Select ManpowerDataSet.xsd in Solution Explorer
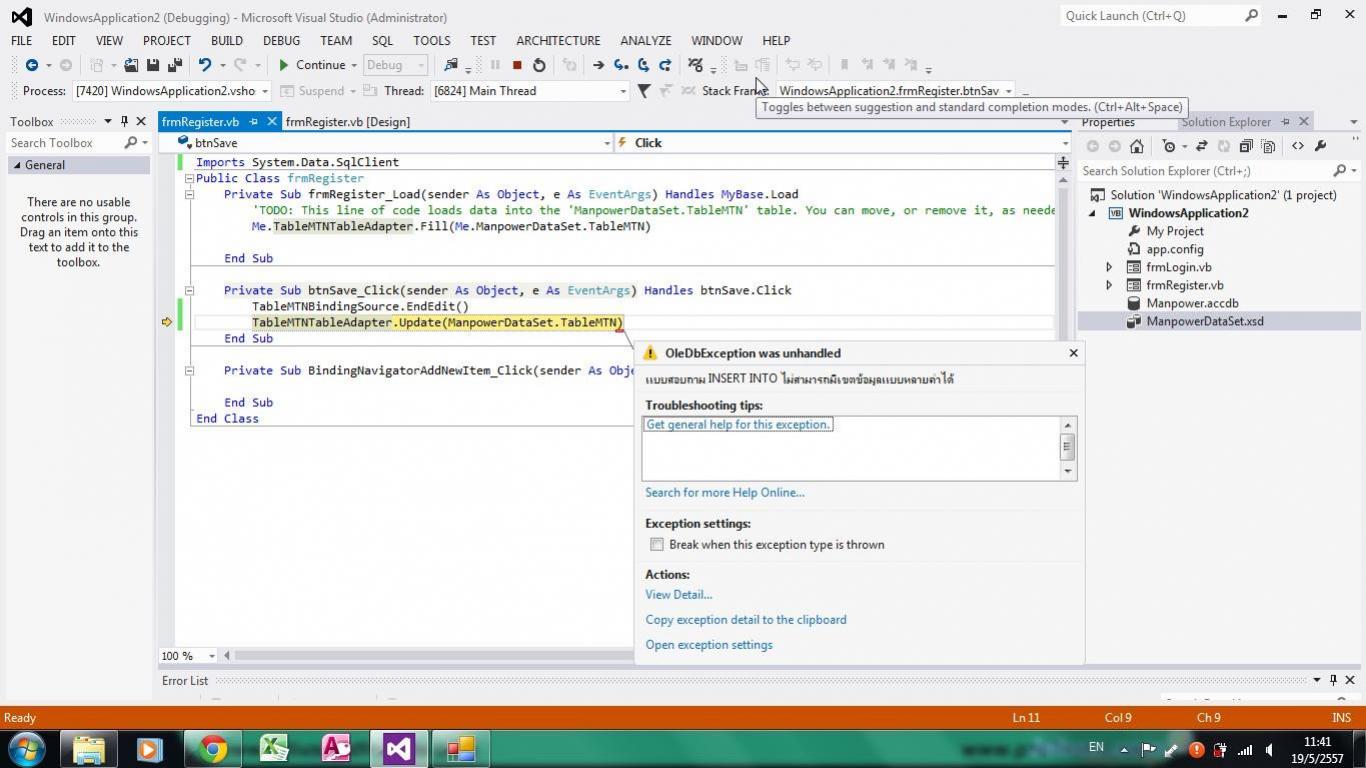The image size is (1366, 768). tap(1204, 321)
